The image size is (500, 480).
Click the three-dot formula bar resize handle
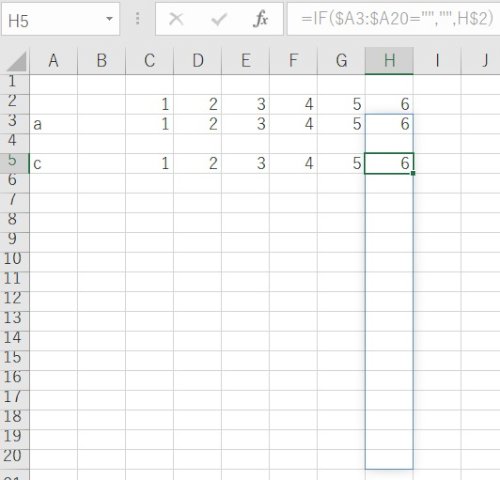pos(138,19)
